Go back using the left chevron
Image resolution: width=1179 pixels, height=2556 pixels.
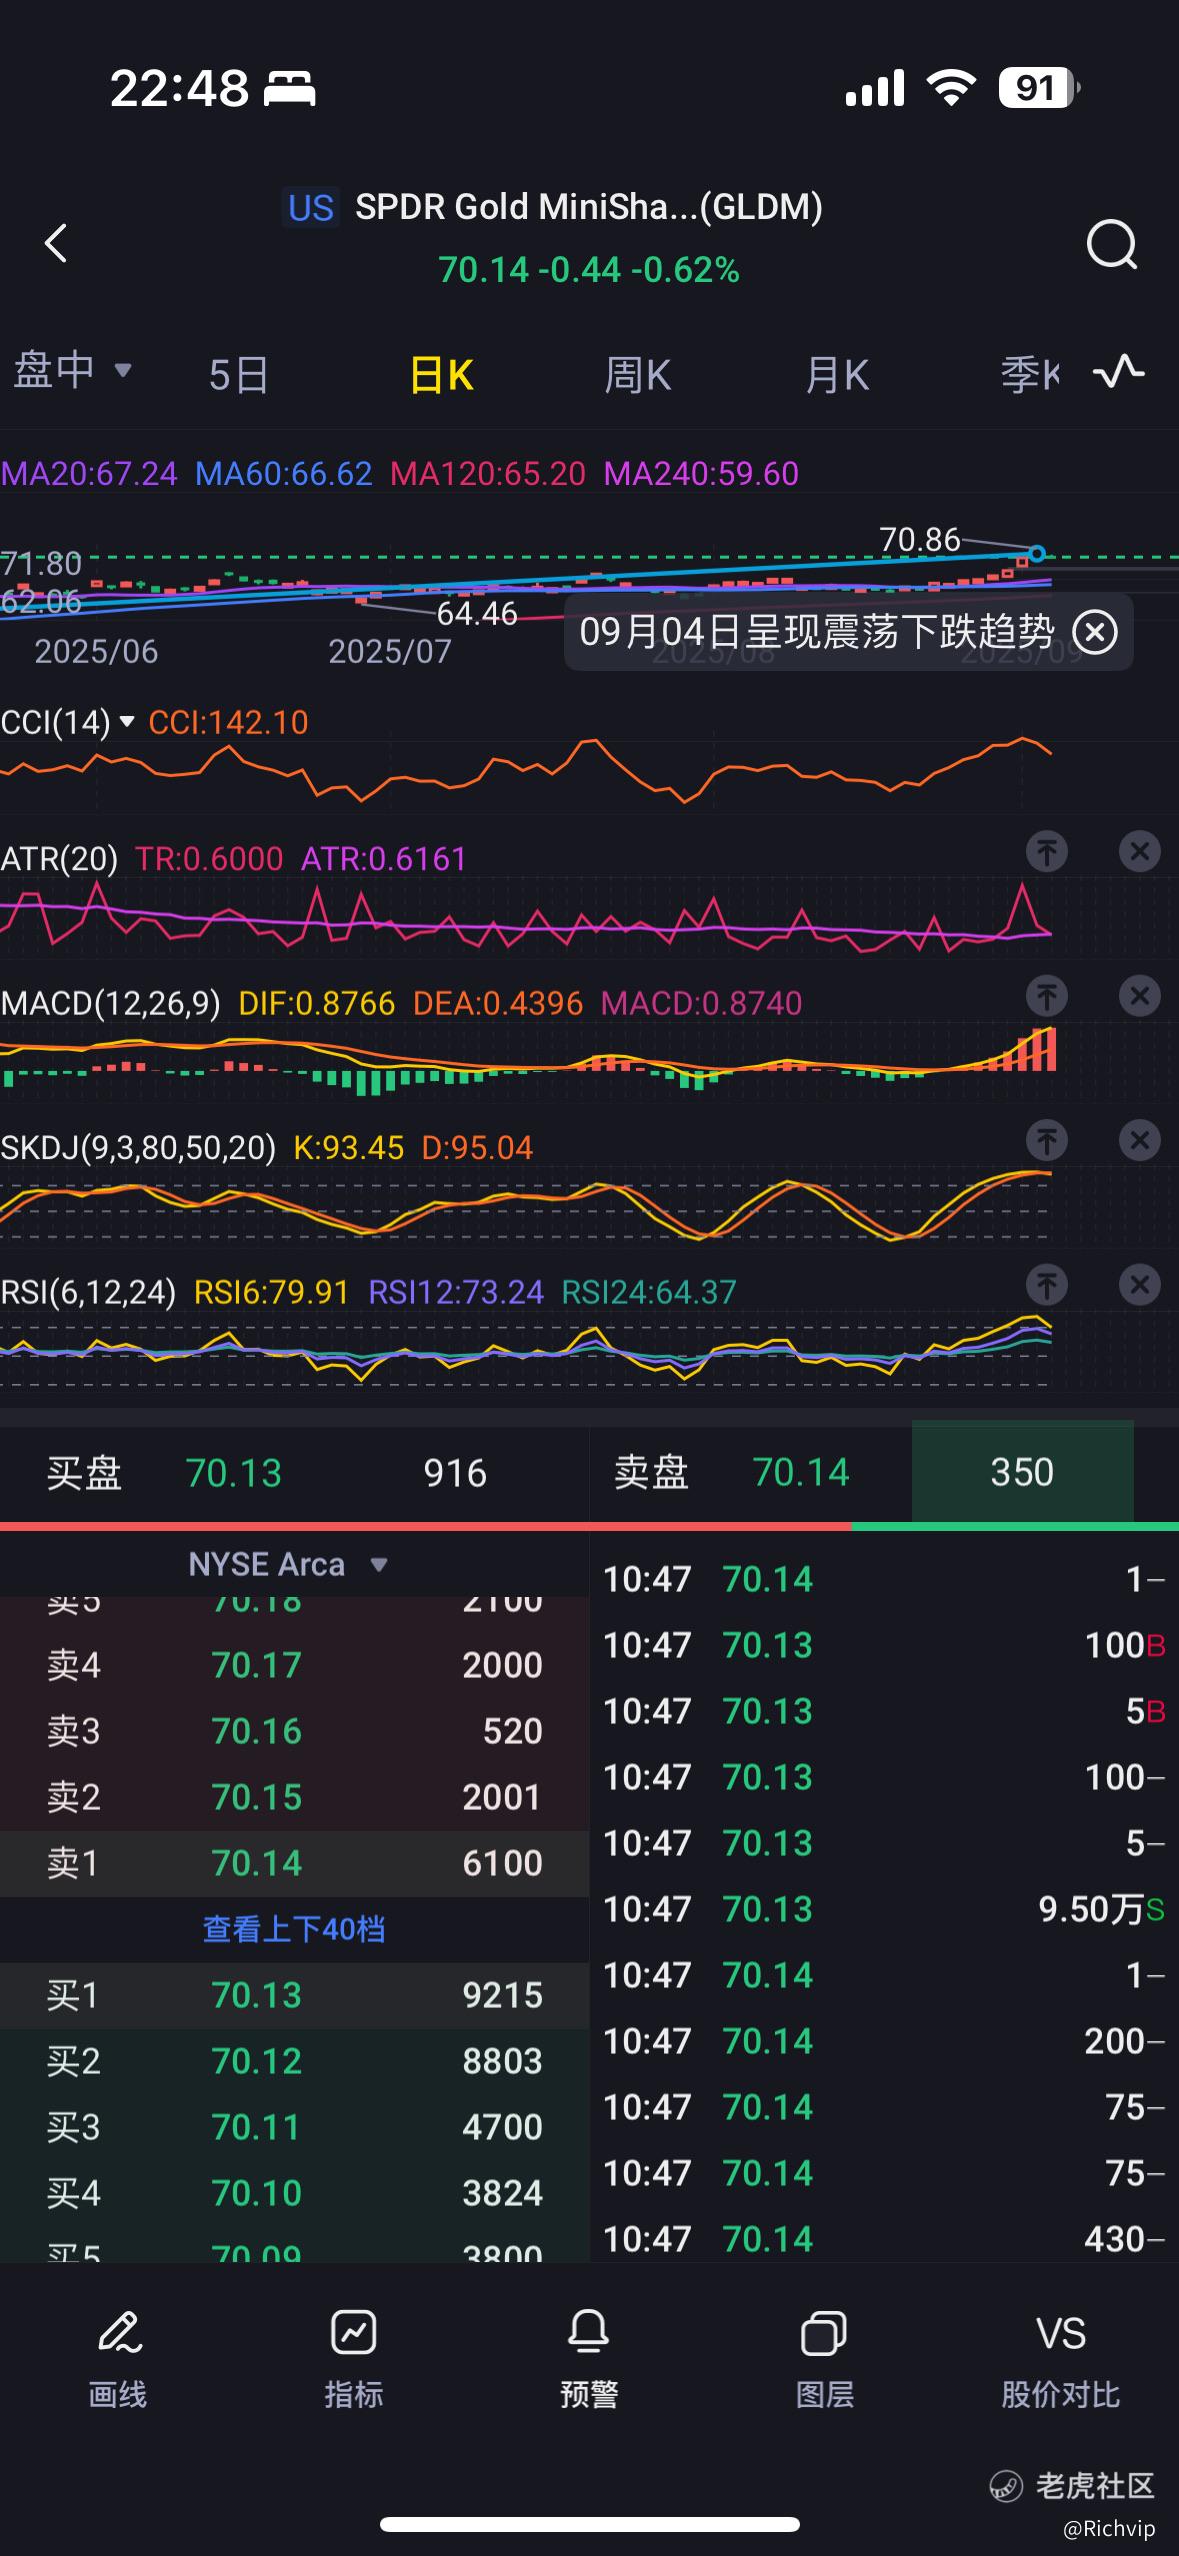(56, 242)
